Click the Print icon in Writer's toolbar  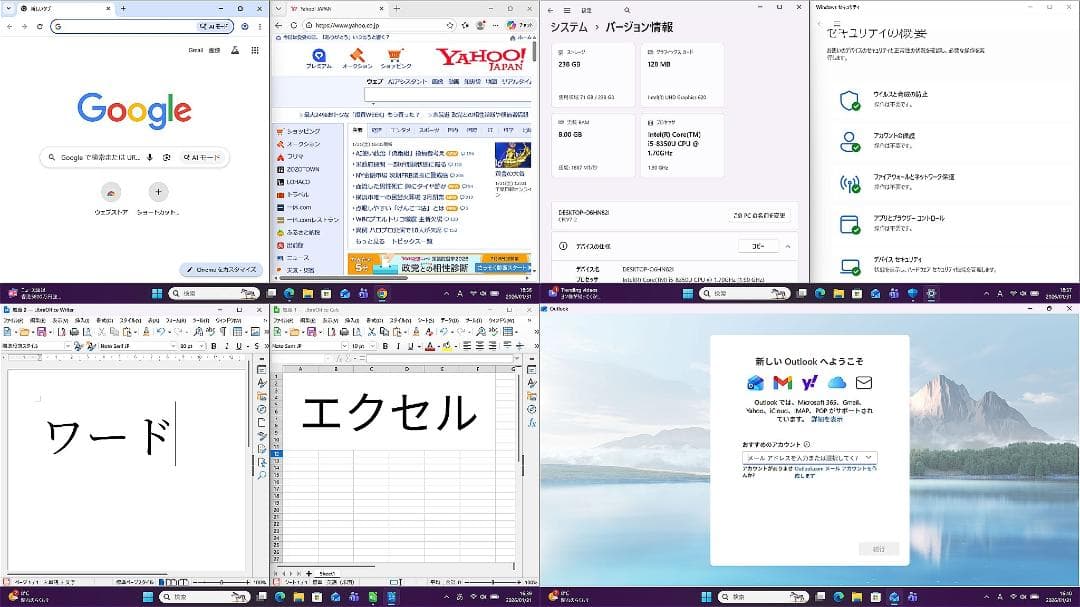(x=73, y=330)
